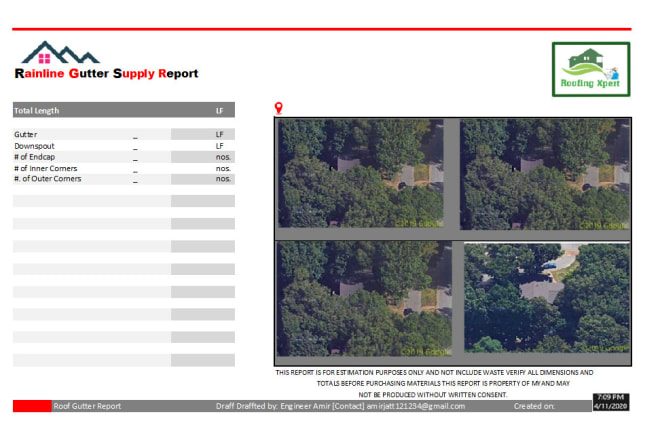
Task: Select the bottom-right aerial photo with driveway
Action: (547, 297)
